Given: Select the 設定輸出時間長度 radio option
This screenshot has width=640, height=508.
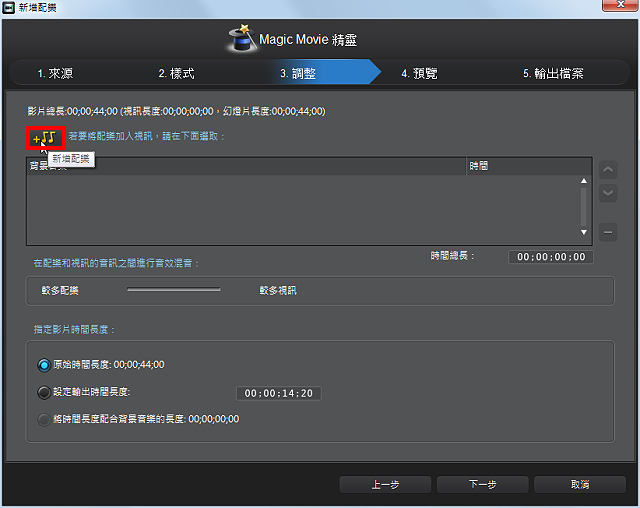Looking at the screenshot, I should pos(44,393).
